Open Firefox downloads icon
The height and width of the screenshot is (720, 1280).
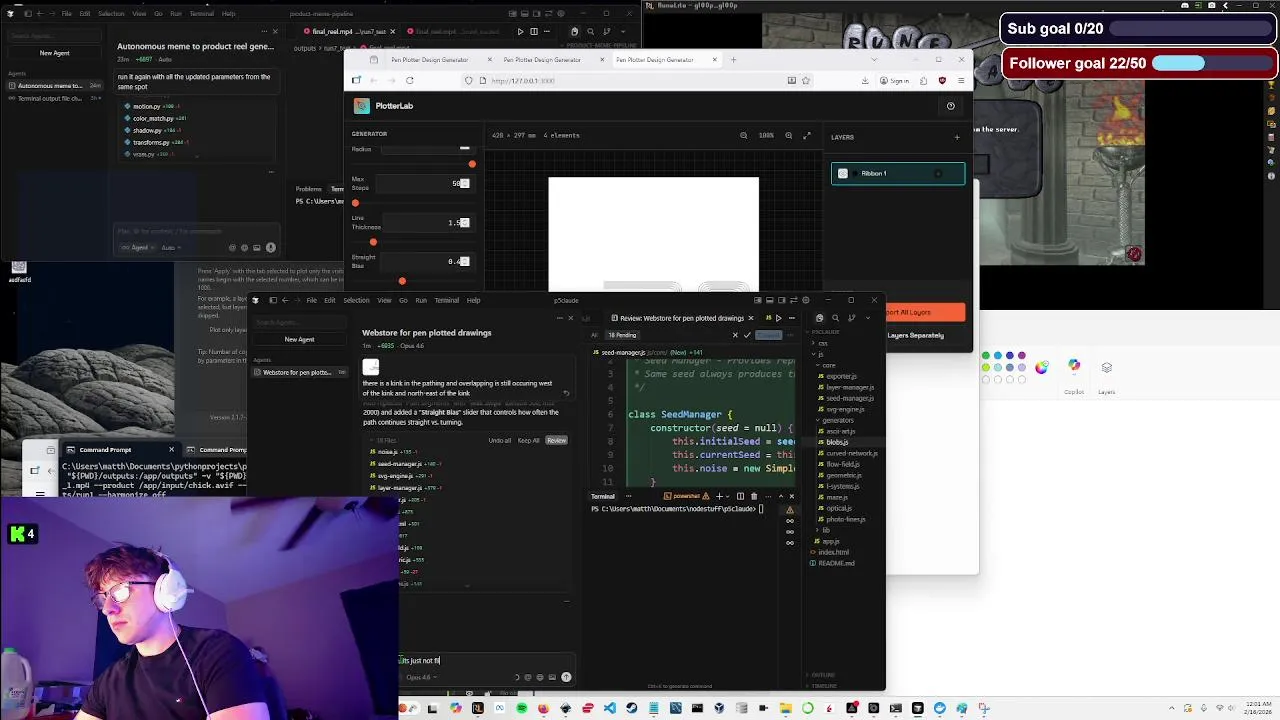point(864,80)
